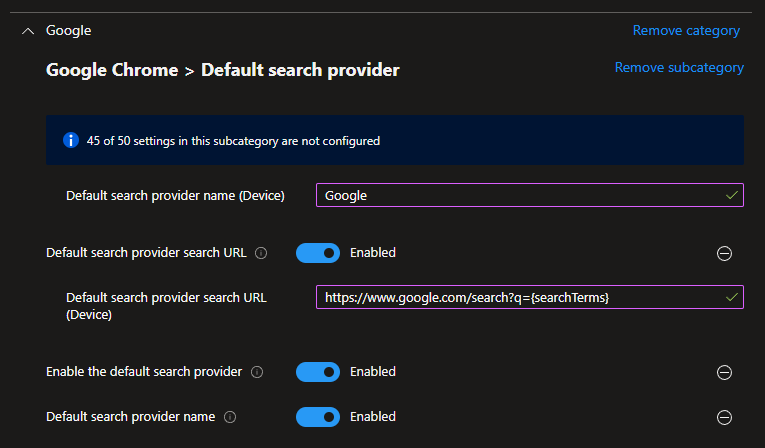Collapse the Google category chevron
The width and height of the screenshot is (765, 448).
pyautogui.click(x=28, y=31)
